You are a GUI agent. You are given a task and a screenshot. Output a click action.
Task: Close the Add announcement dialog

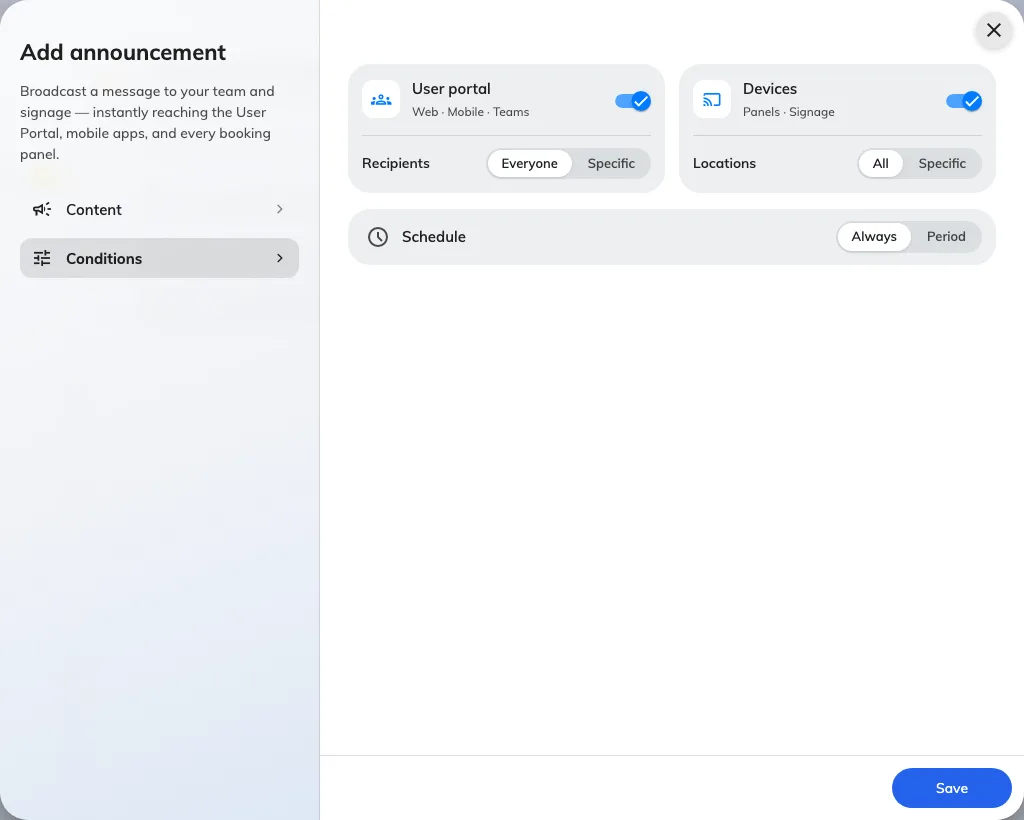click(x=993, y=30)
